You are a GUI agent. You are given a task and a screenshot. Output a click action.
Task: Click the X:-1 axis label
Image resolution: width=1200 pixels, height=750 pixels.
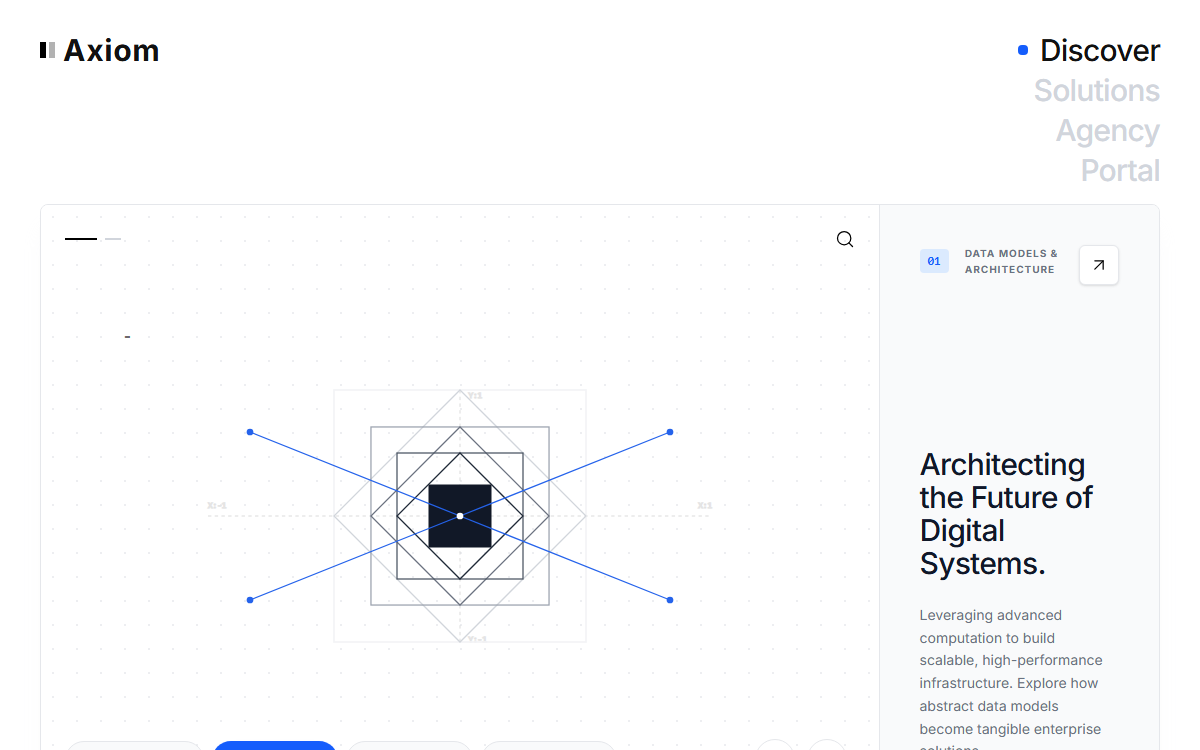(x=217, y=506)
